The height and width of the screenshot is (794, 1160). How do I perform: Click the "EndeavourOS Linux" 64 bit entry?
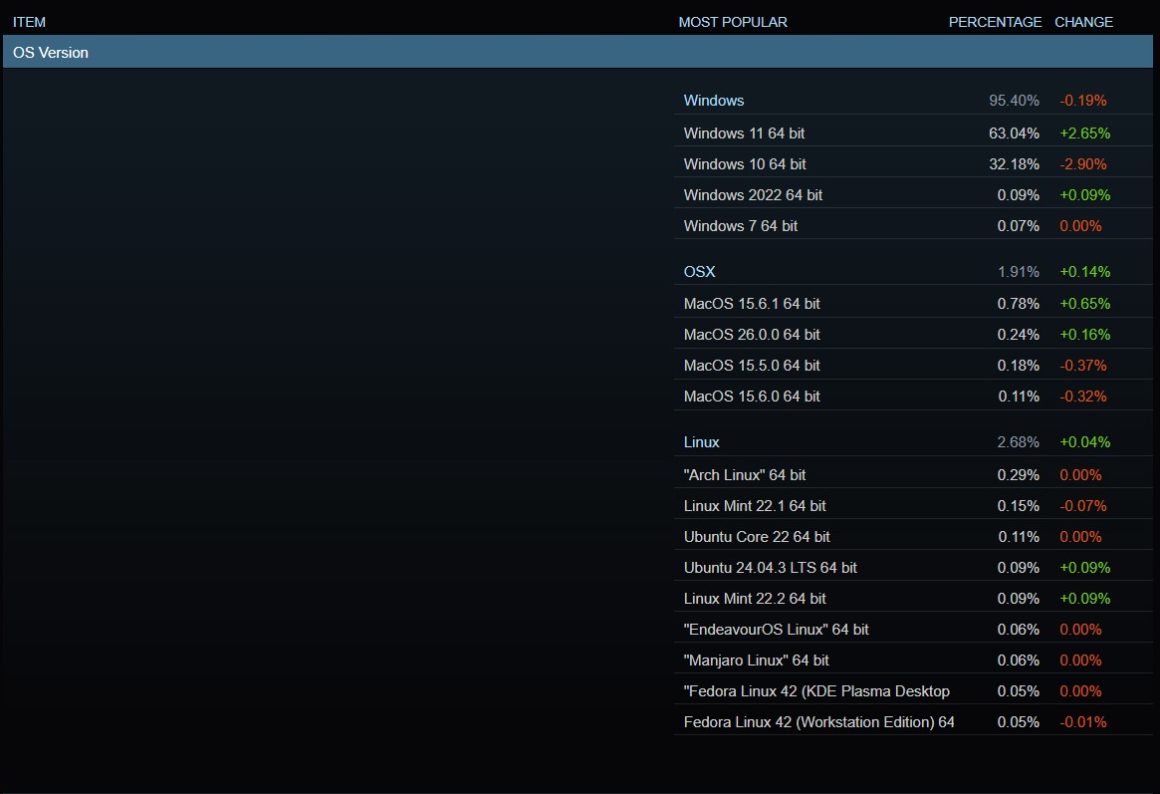[776, 629]
